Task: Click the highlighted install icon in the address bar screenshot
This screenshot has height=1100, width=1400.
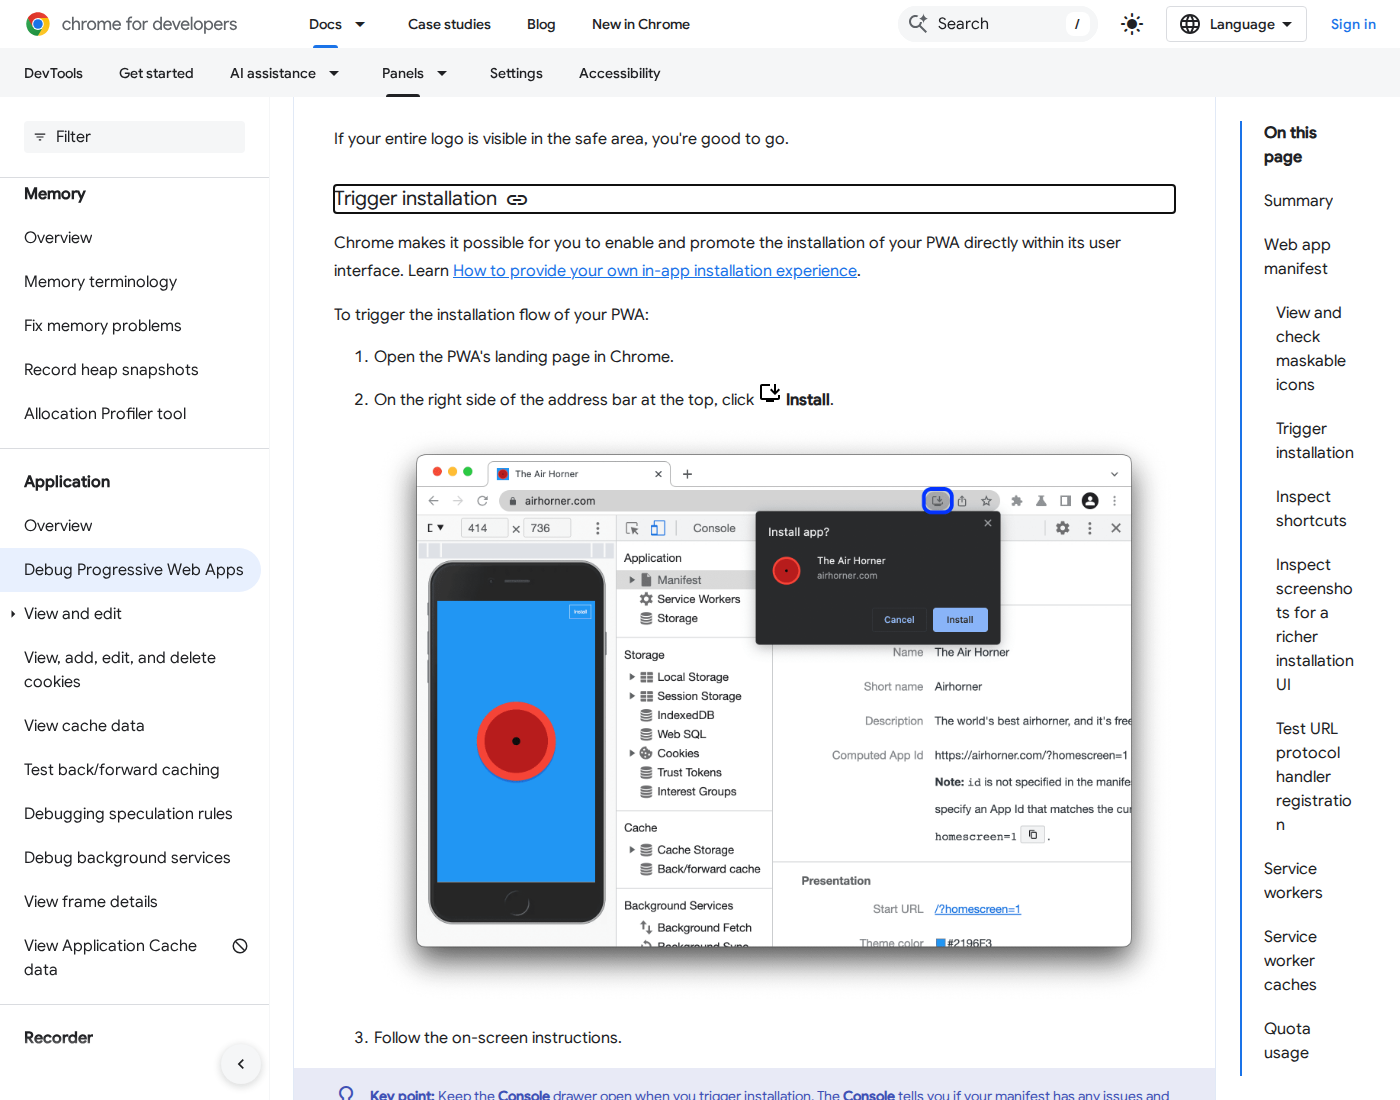Action: 937,500
